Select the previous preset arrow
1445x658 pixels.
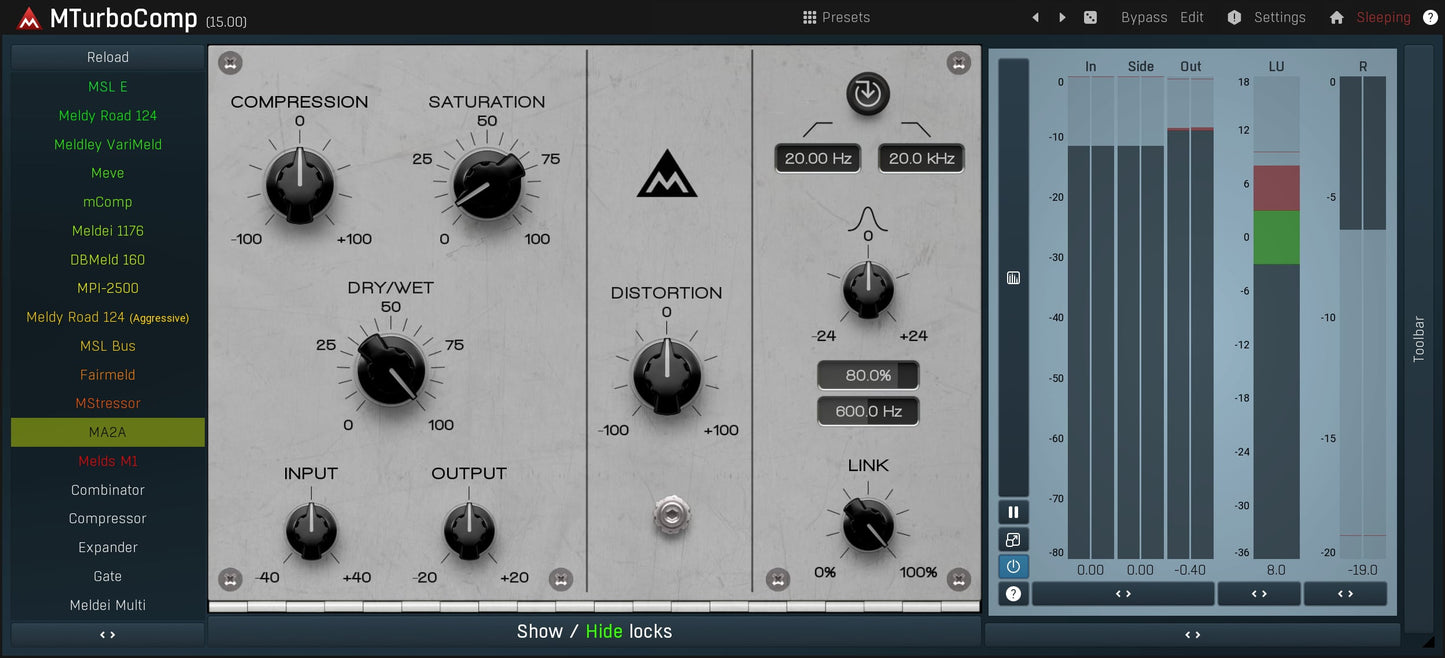(1035, 17)
